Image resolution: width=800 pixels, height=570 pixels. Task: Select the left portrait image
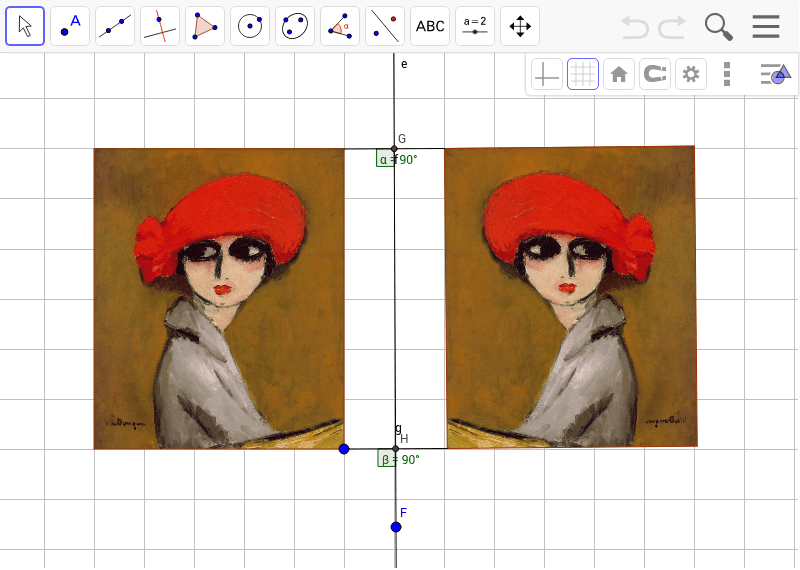coord(219,299)
